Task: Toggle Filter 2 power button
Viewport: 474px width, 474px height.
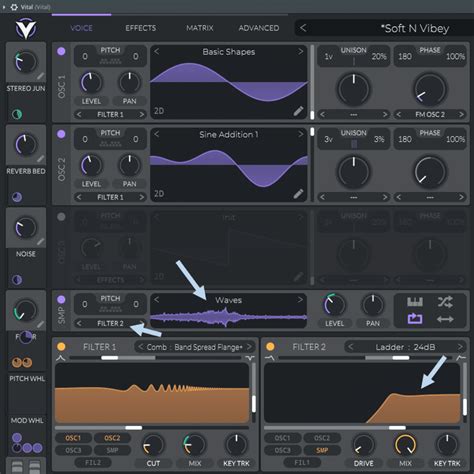Action: coord(270,347)
